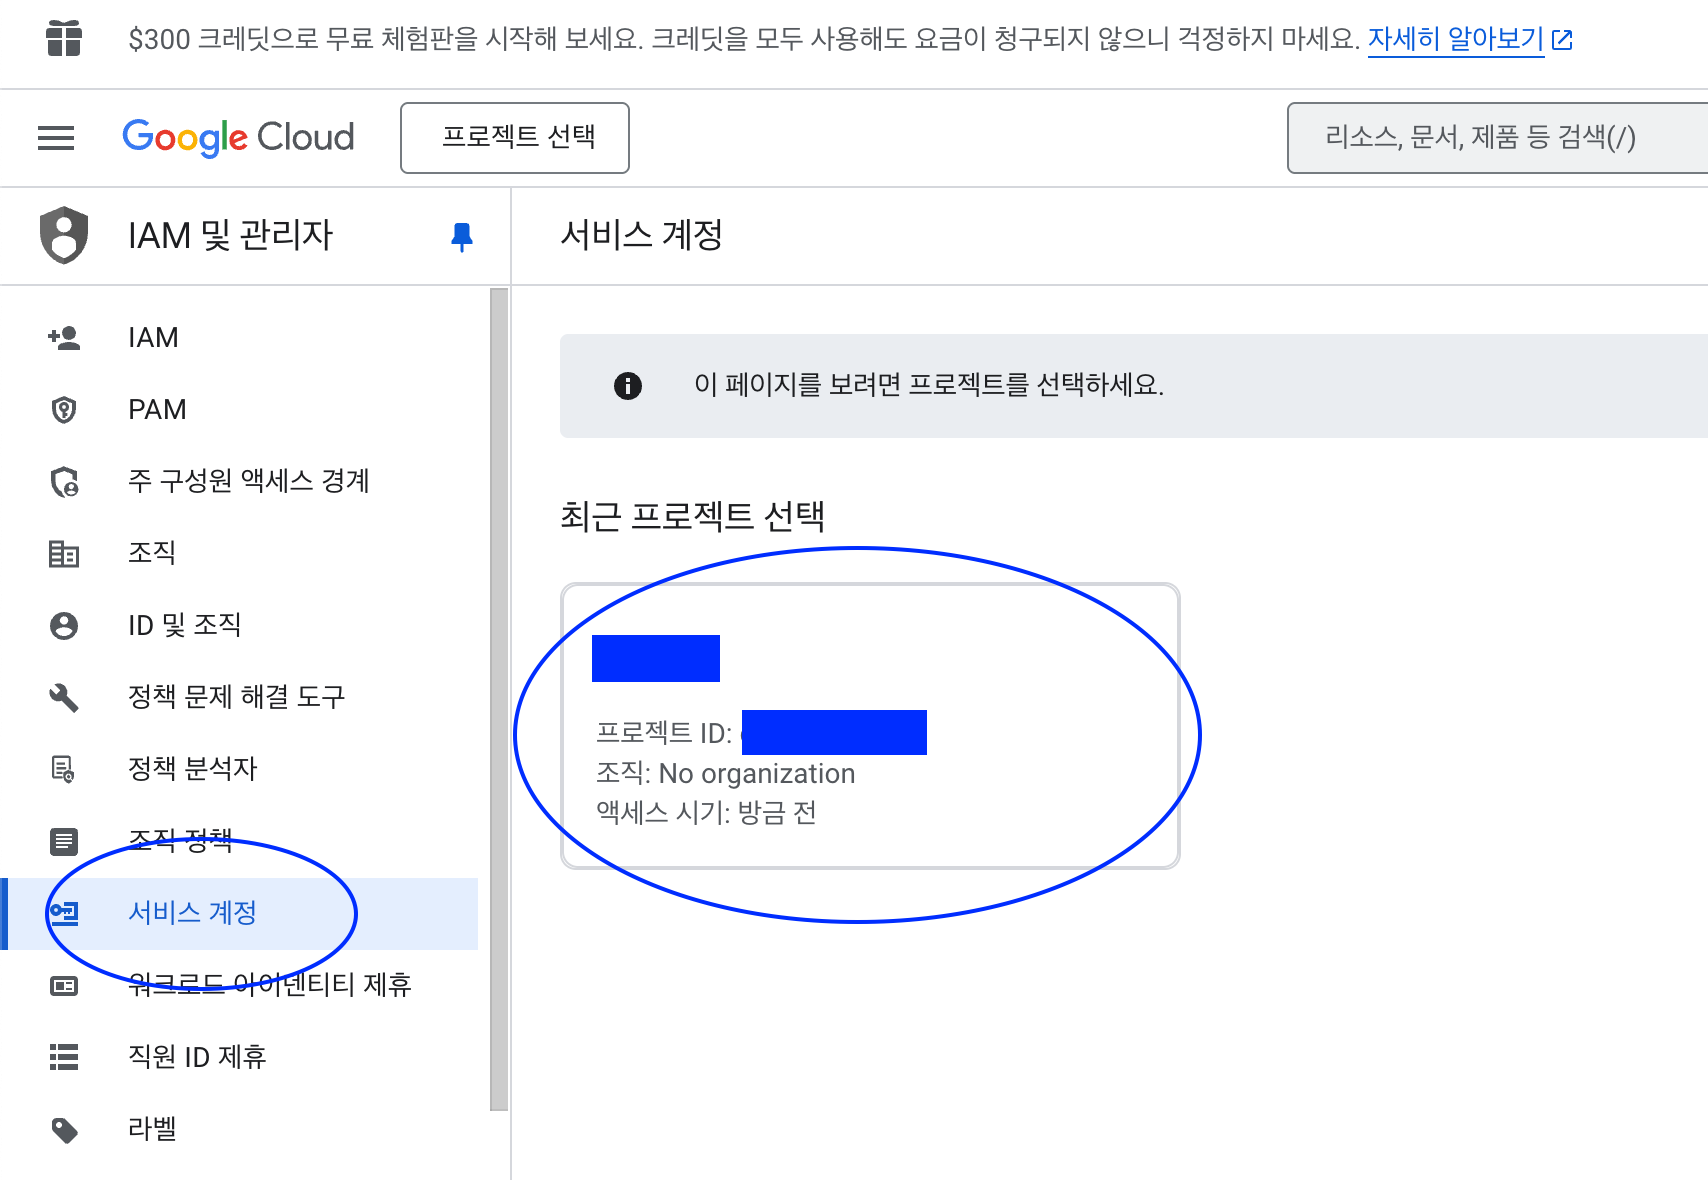The image size is (1708, 1180).
Task: Click the 라벨 tag icon
Action: point(64,1130)
